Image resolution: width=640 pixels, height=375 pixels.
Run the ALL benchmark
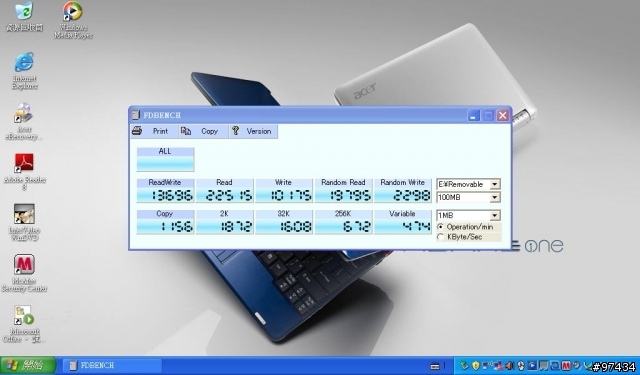[165, 159]
